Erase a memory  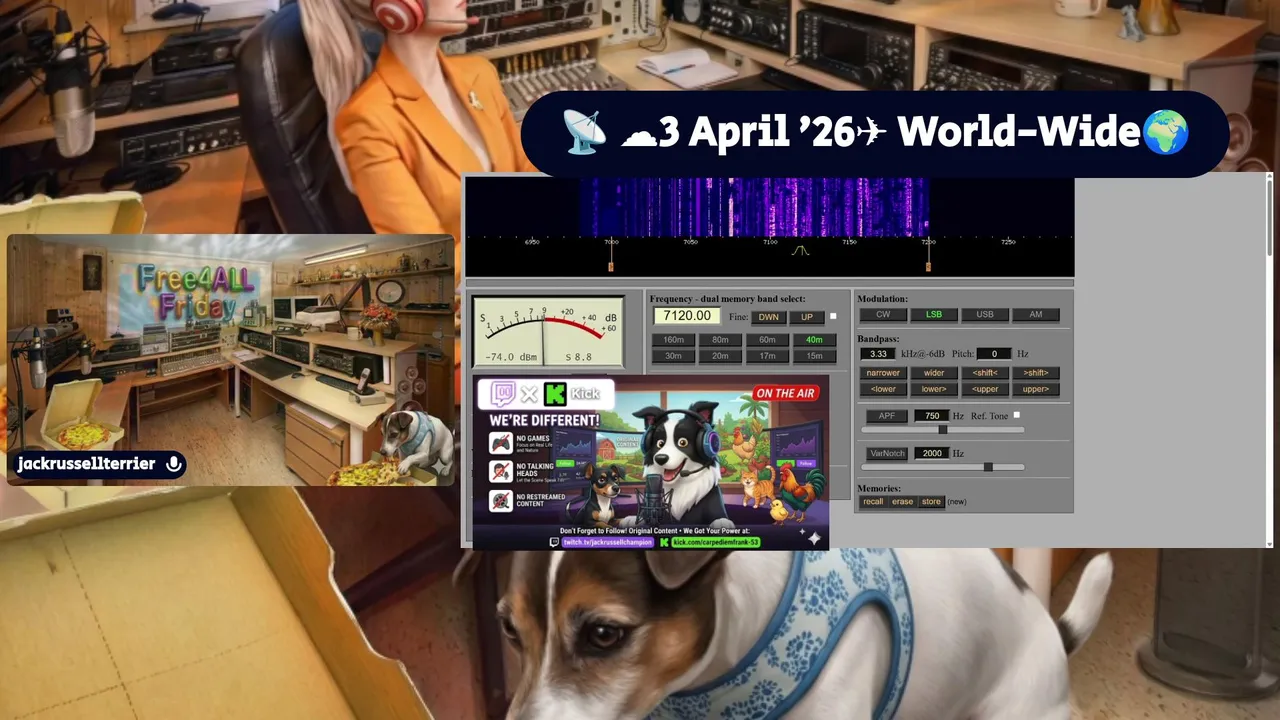pos(902,502)
